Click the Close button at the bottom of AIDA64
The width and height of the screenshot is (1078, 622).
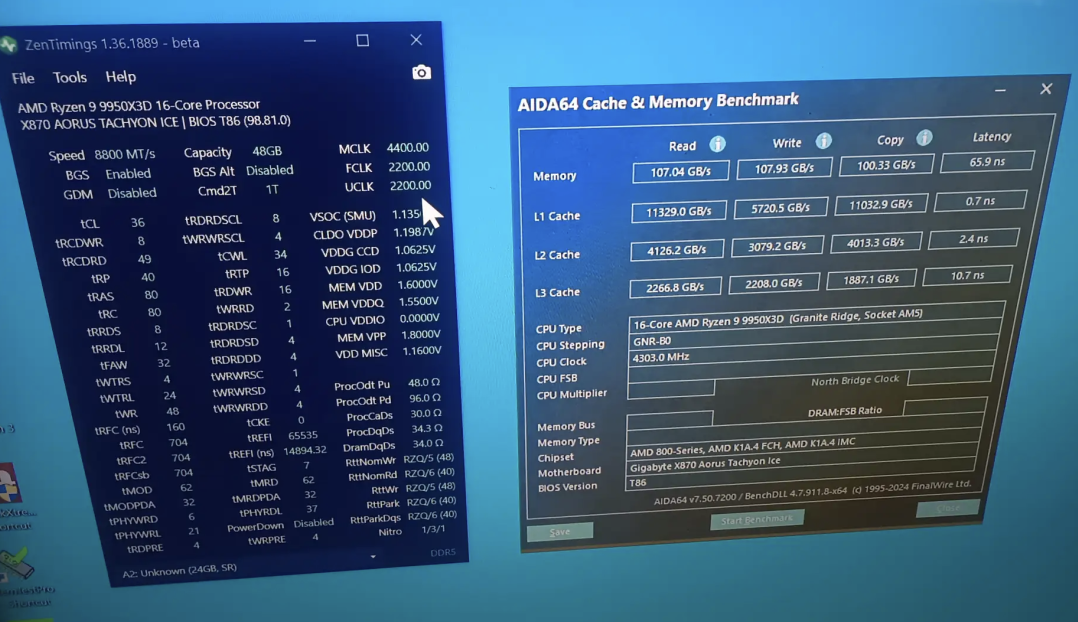(x=947, y=508)
